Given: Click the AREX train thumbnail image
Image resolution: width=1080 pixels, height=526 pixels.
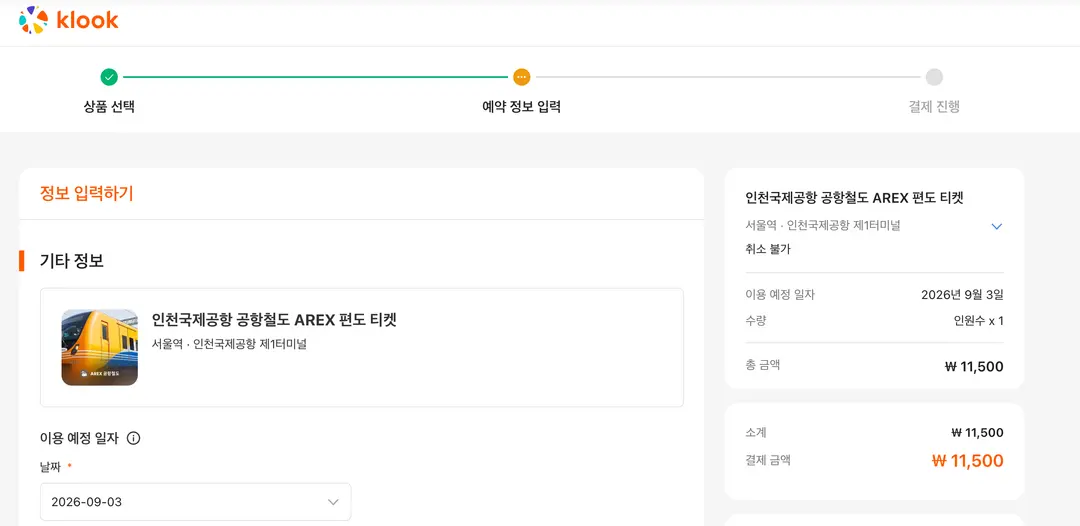Looking at the screenshot, I should pyautogui.click(x=99, y=347).
